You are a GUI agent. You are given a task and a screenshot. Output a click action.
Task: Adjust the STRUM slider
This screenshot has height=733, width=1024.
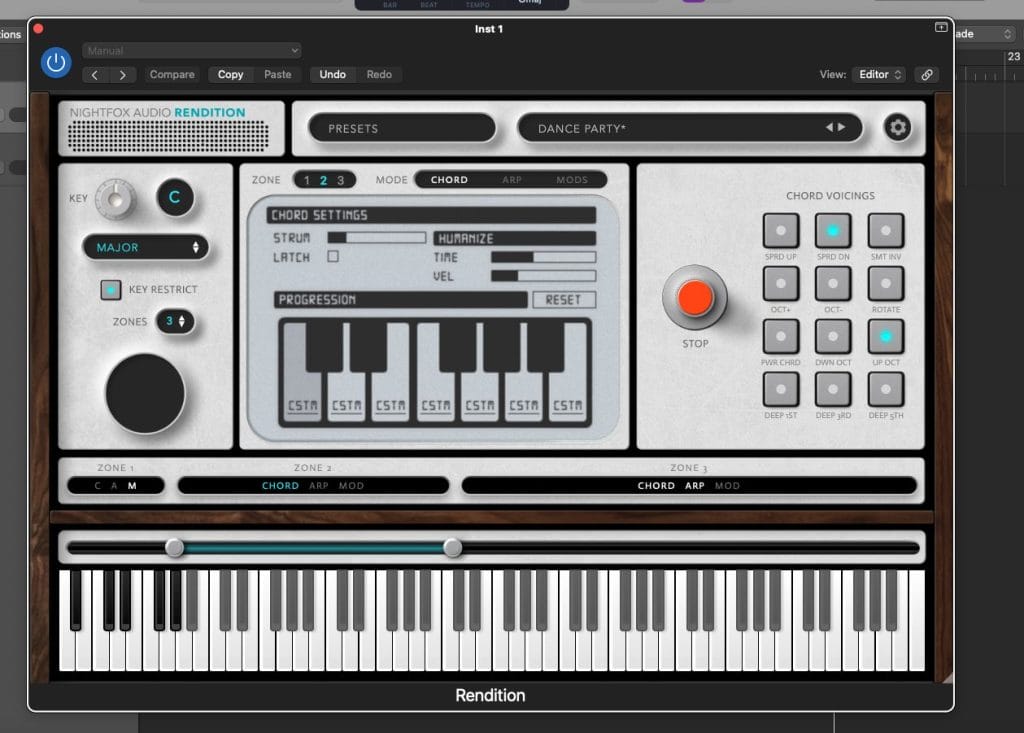click(x=377, y=237)
